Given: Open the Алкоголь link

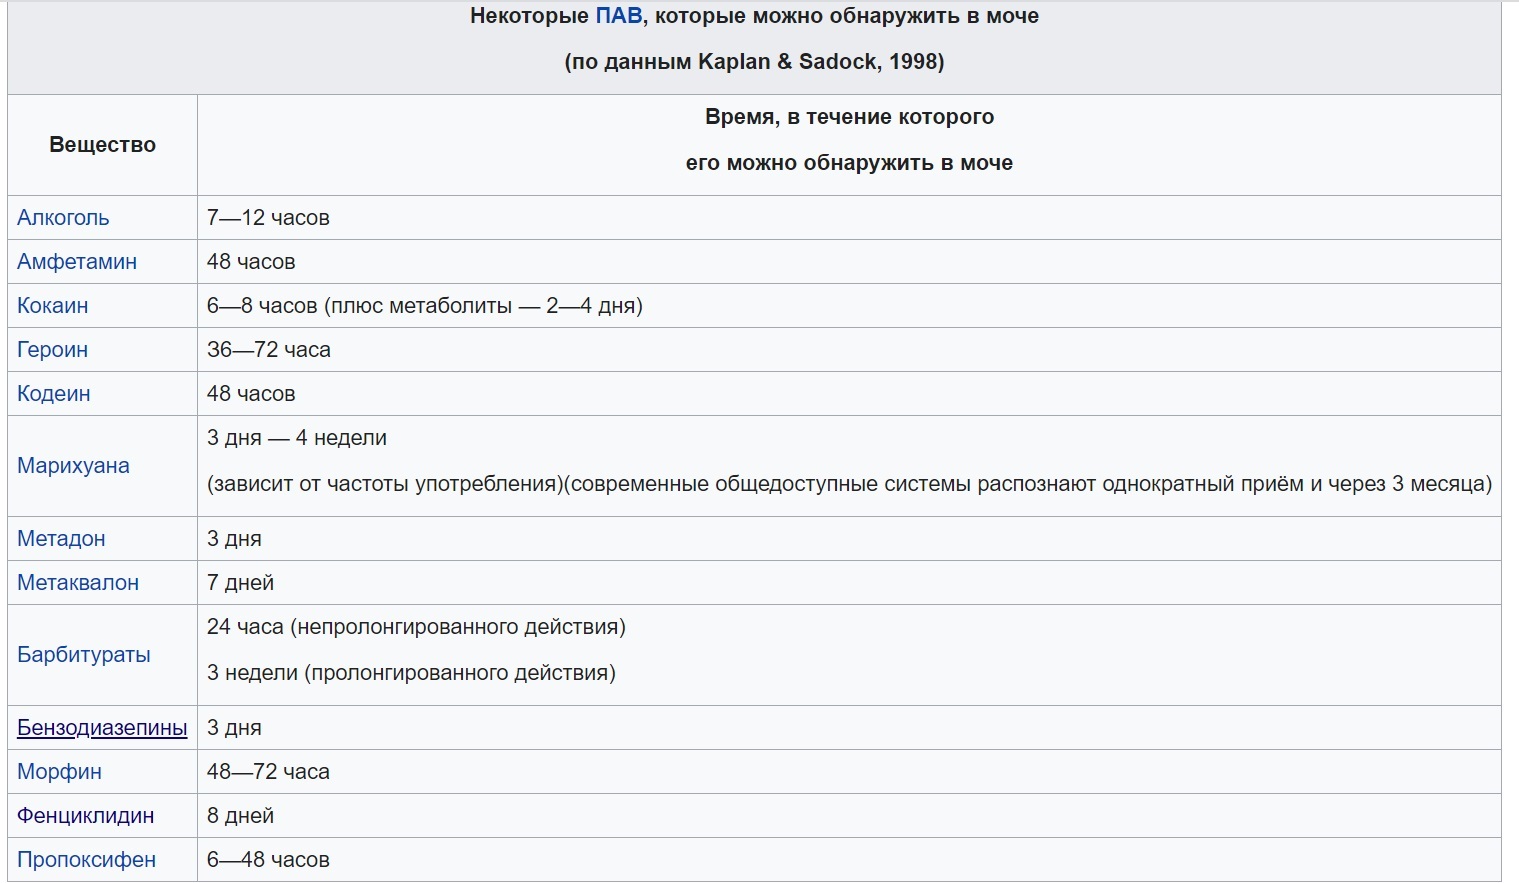Looking at the screenshot, I should 63,218.
